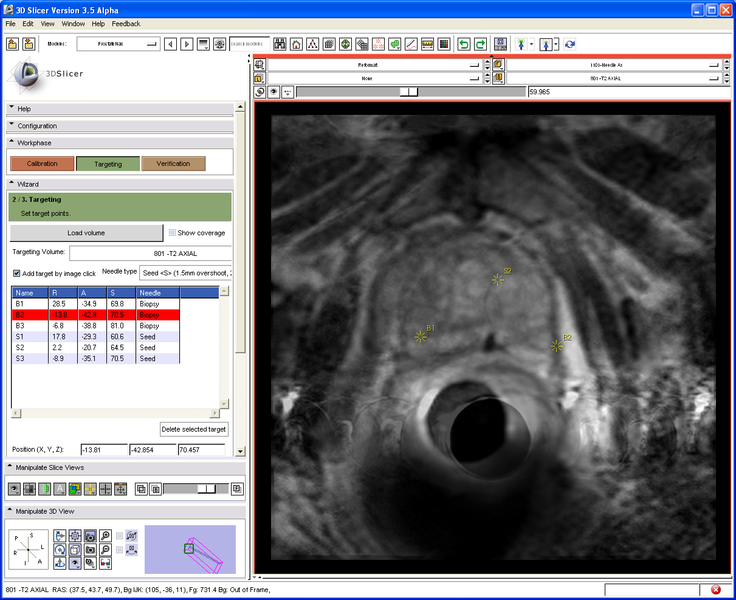The width and height of the screenshot is (736, 600).
Task: Go to next module arrow button
Action: pyautogui.click(x=187, y=44)
